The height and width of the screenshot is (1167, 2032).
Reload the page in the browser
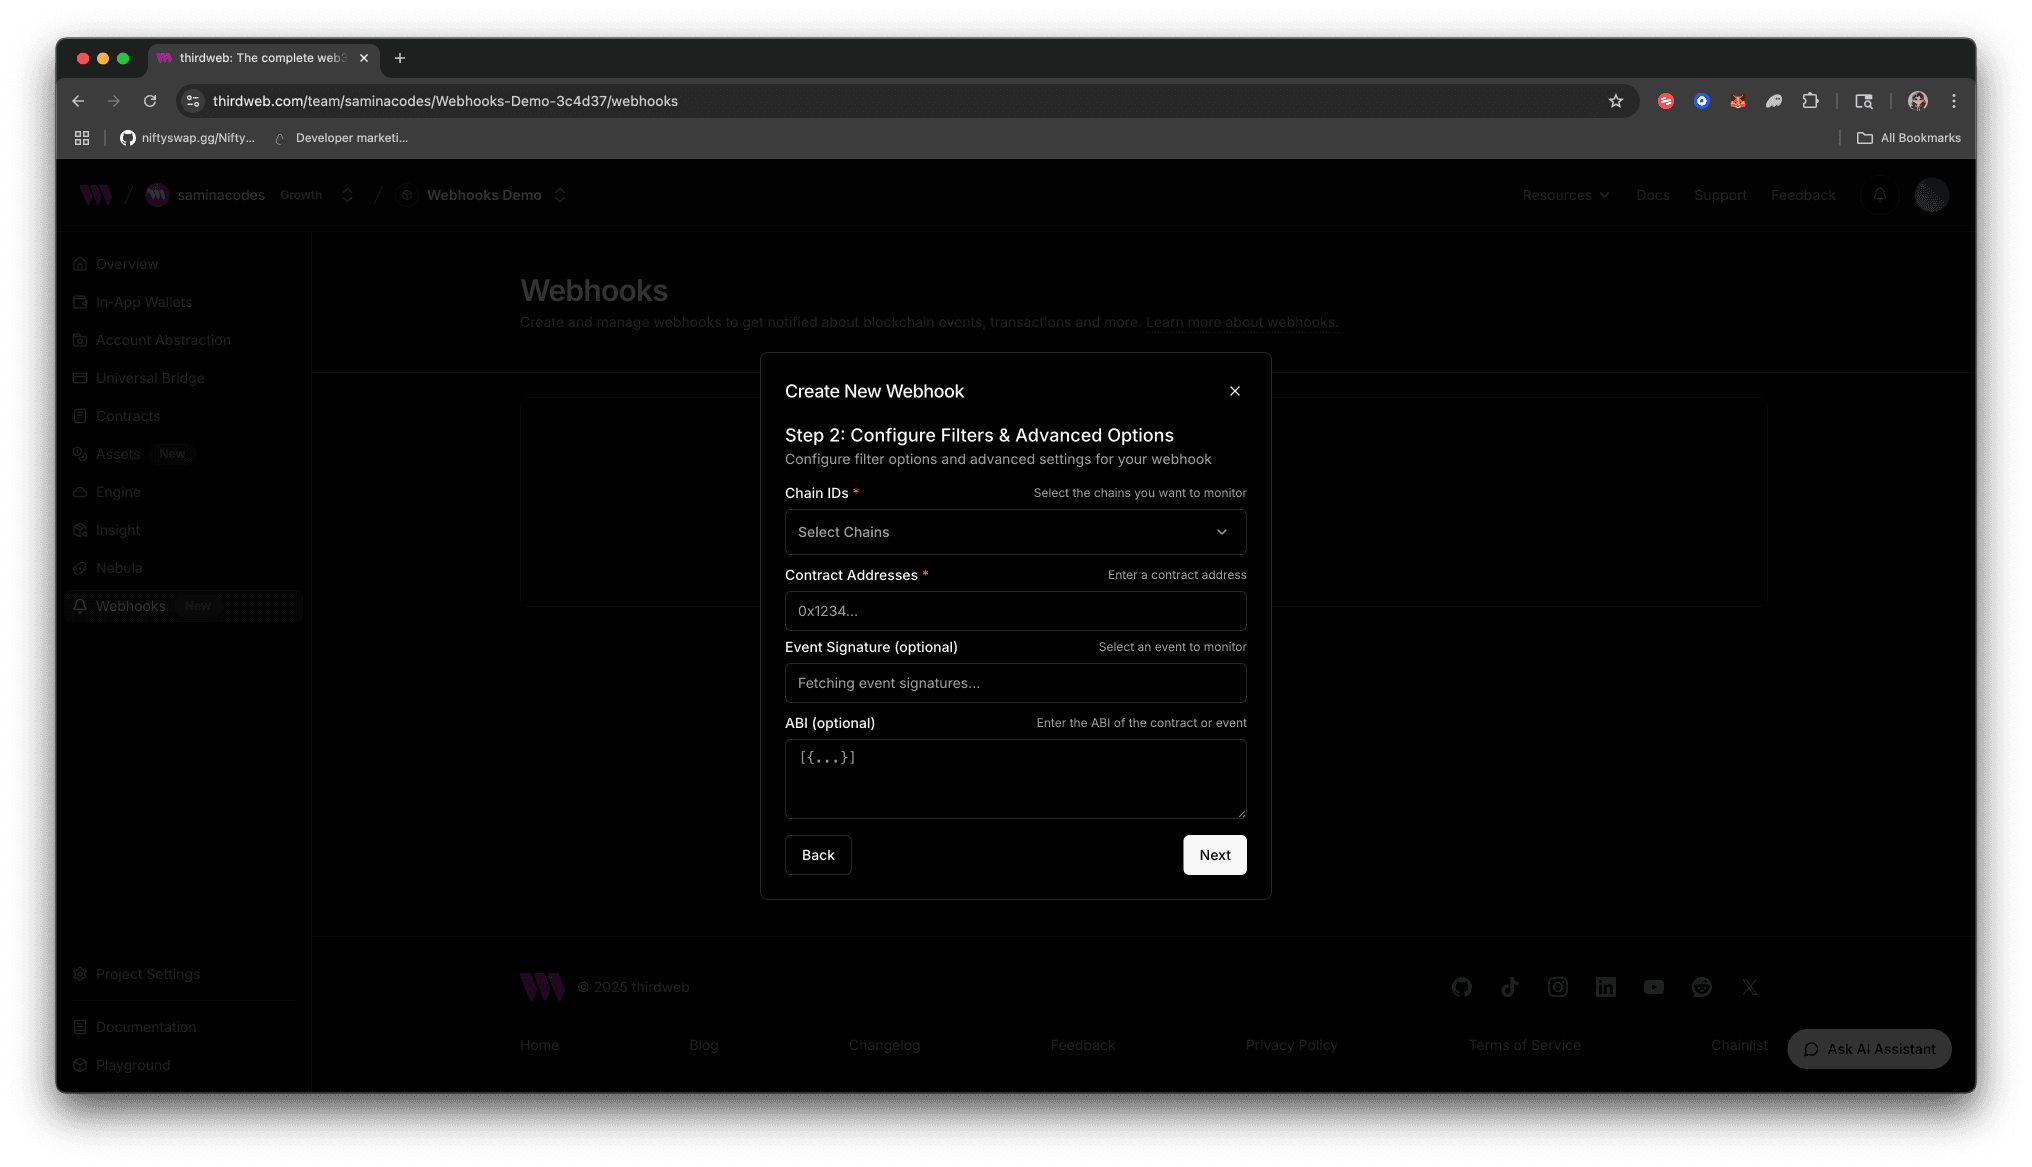coord(150,101)
